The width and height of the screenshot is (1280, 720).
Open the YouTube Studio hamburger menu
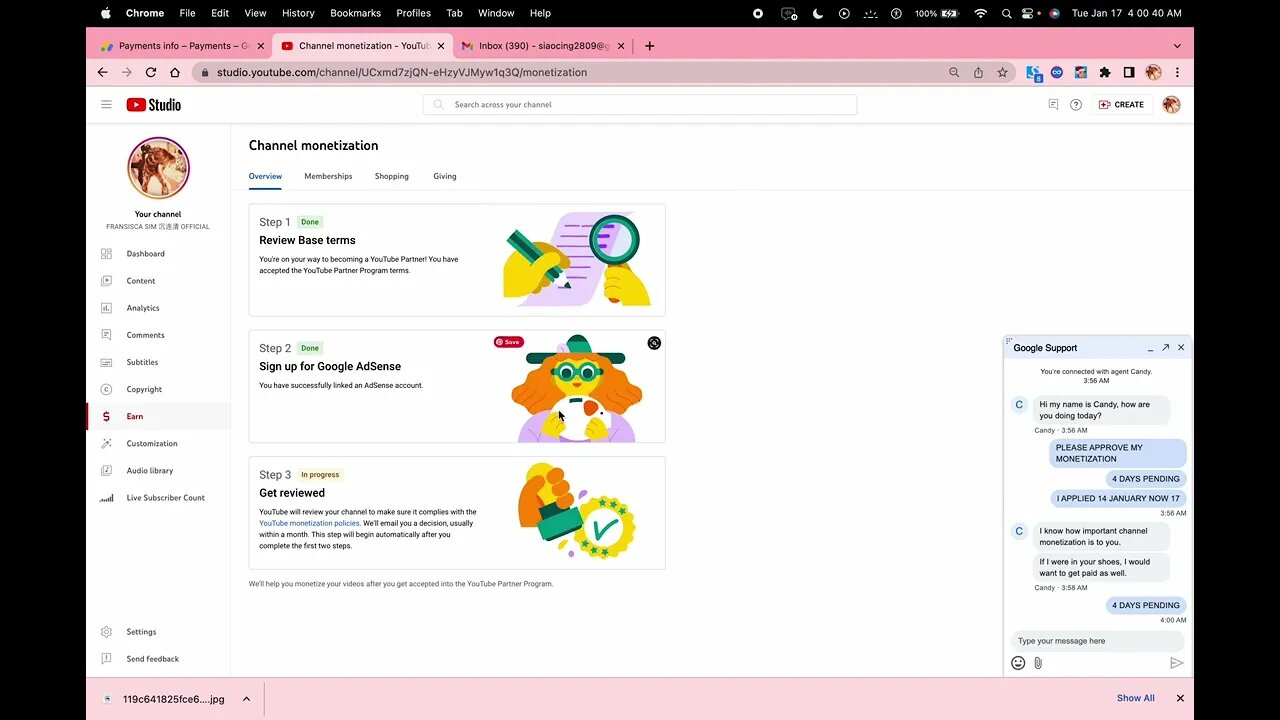(x=106, y=104)
